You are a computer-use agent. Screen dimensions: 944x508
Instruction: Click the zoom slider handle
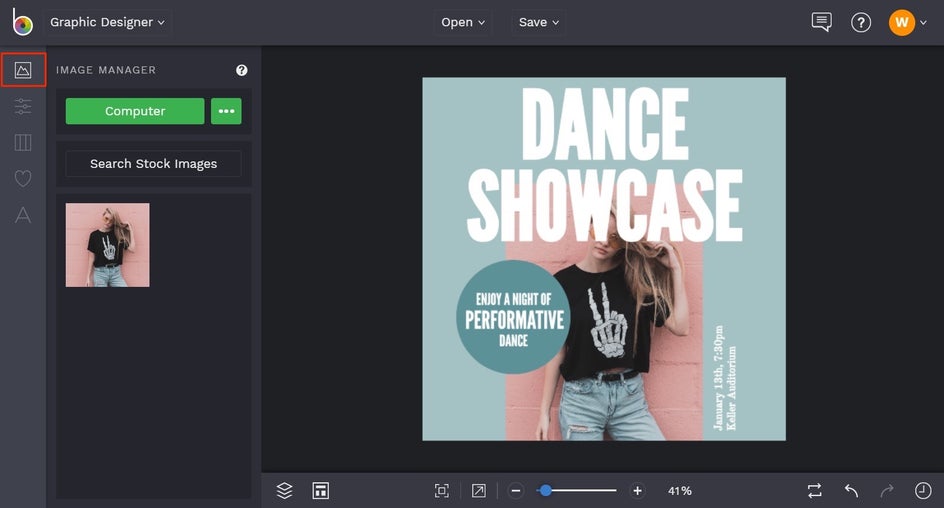546,490
